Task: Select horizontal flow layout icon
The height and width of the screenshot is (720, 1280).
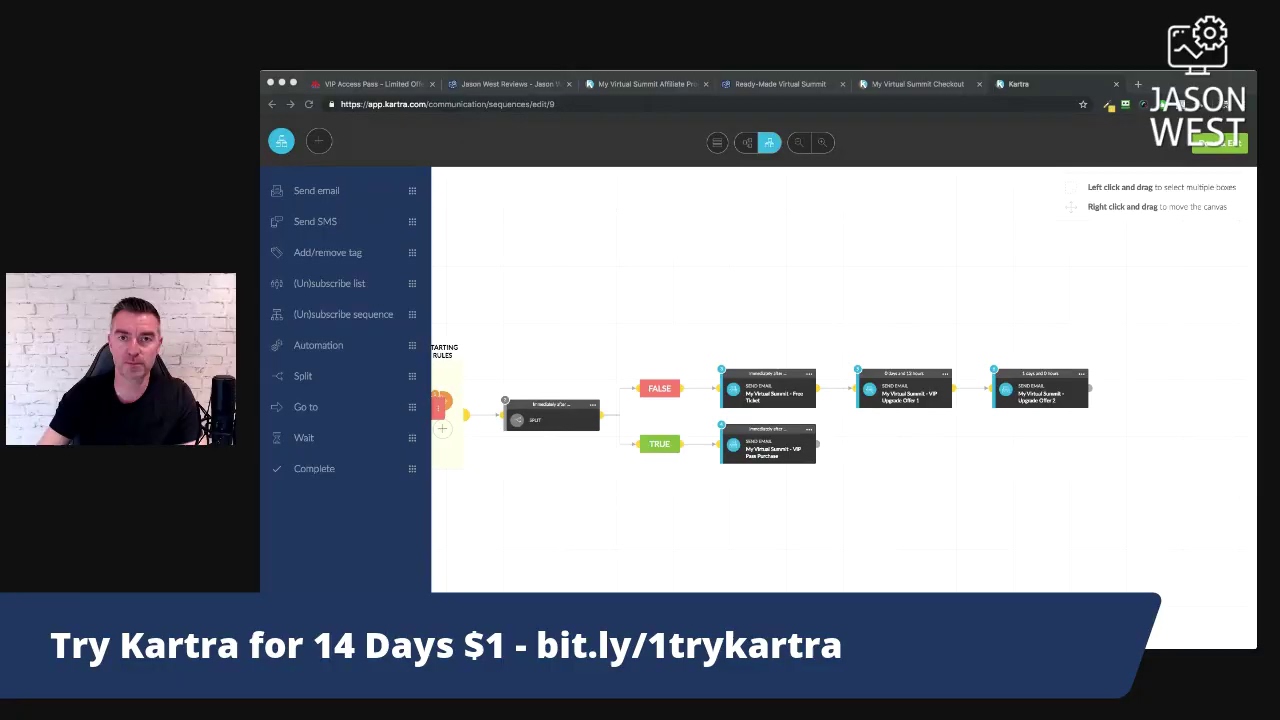Action: (x=746, y=143)
